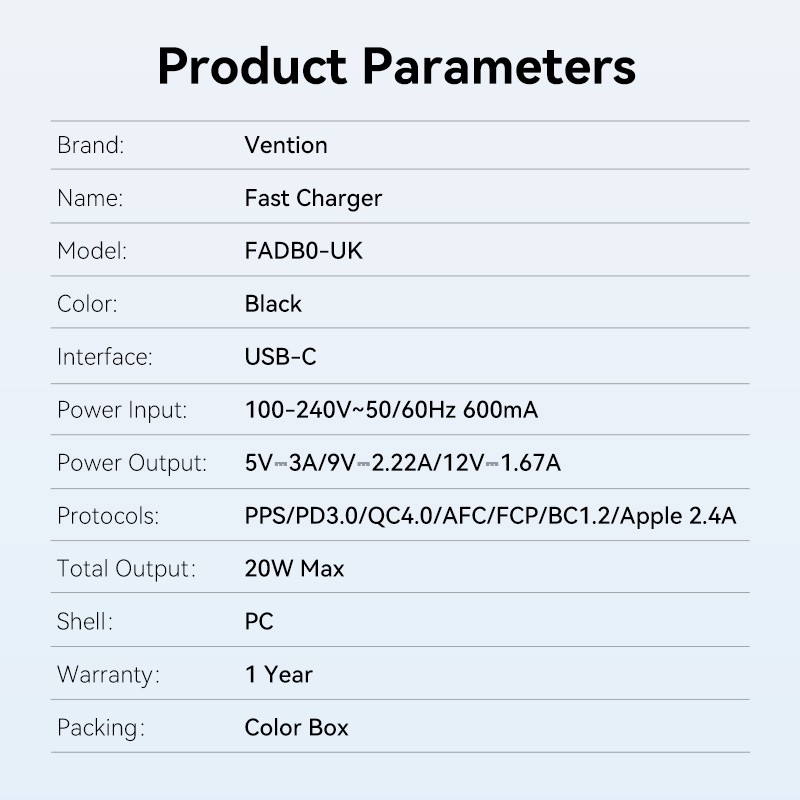The width and height of the screenshot is (800, 800).
Task: Click the Power Input label
Action: tap(122, 410)
